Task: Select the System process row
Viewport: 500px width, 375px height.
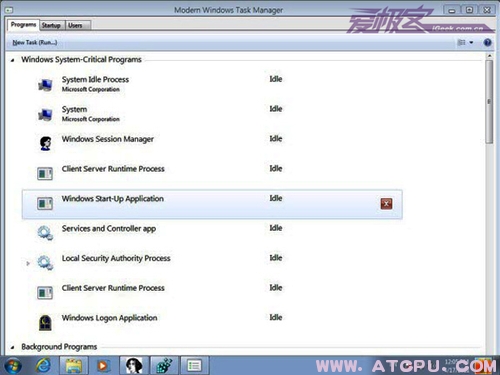Action: tap(212, 114)
